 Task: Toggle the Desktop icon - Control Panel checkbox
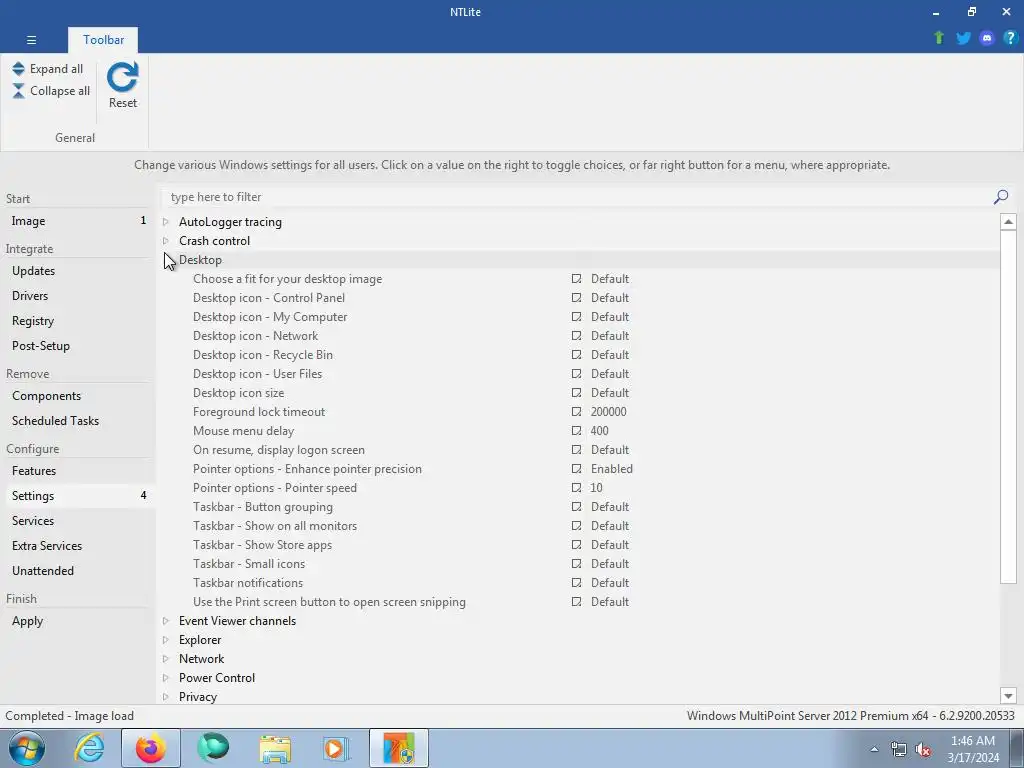point(576,298)
